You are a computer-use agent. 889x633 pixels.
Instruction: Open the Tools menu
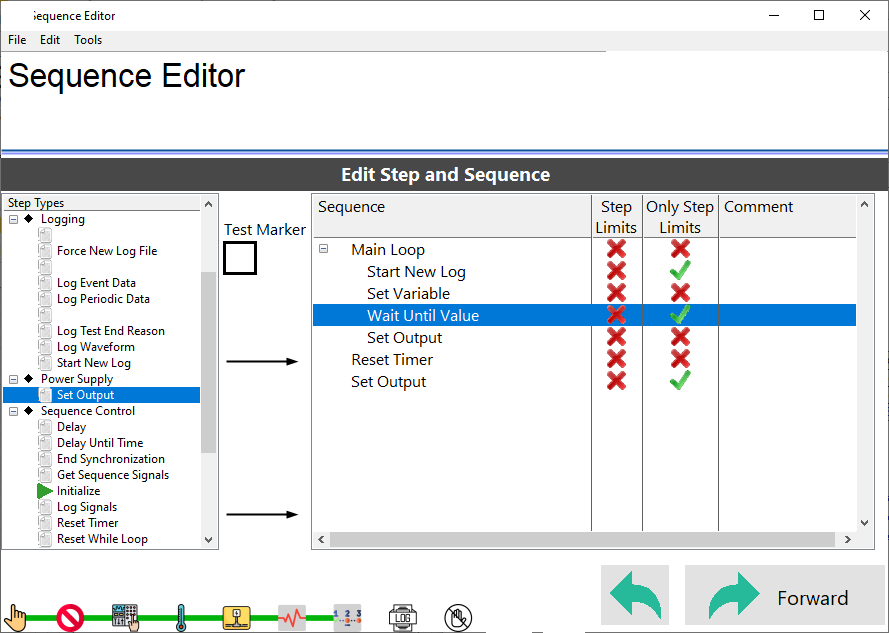pos(88,40)
